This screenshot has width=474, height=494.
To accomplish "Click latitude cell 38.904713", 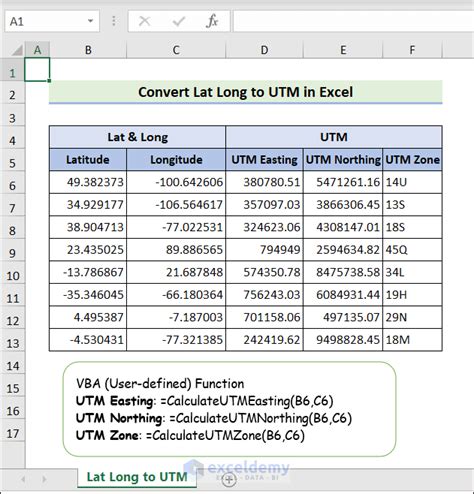I will pos(88,227).
